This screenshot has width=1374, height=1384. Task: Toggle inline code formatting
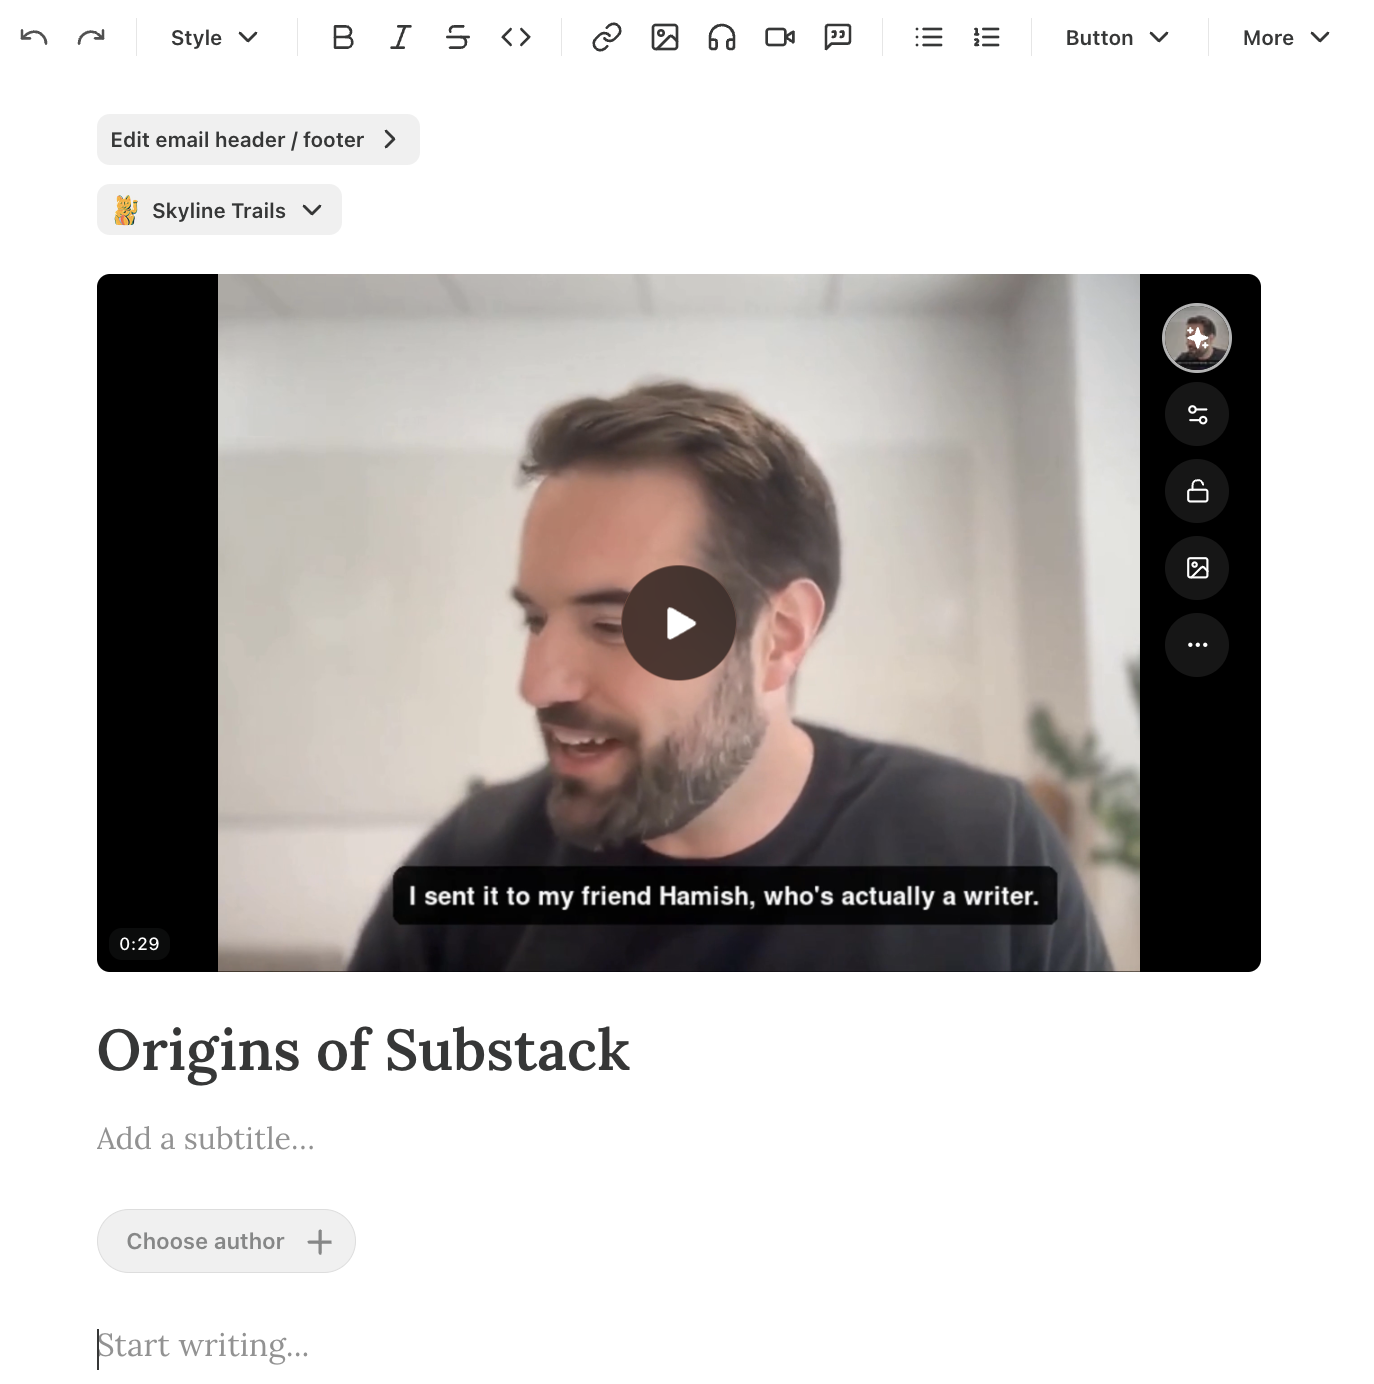click(x=516, y=38)
